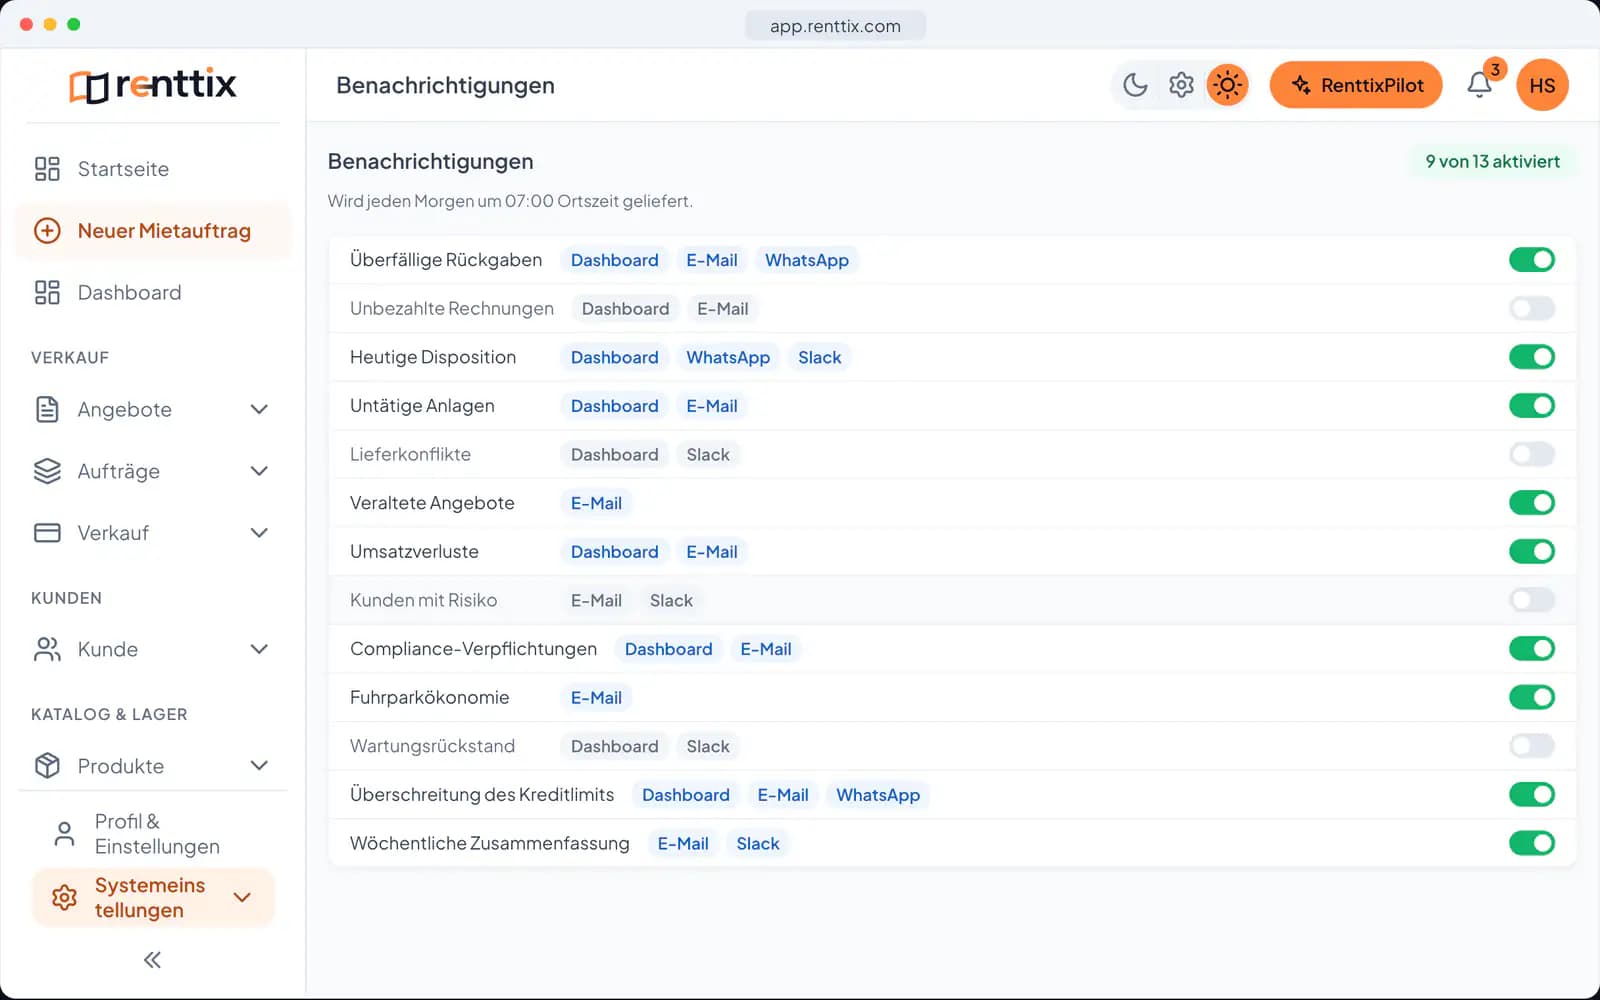Open the HS user avatar menu
Viewport: 1600px width, 1000px height.
[x=1542, y=85]
